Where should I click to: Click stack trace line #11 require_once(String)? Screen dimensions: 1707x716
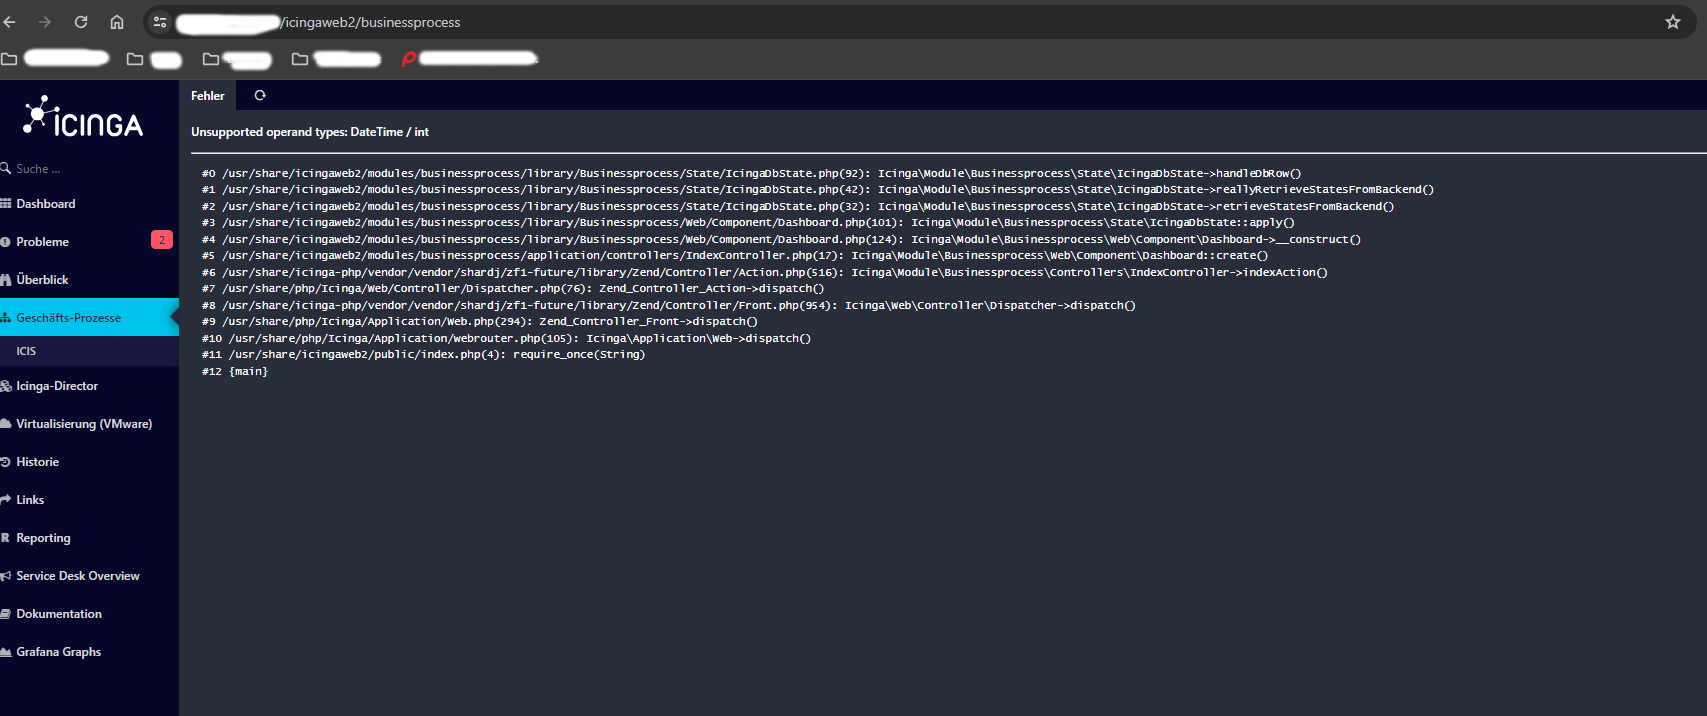424,354
